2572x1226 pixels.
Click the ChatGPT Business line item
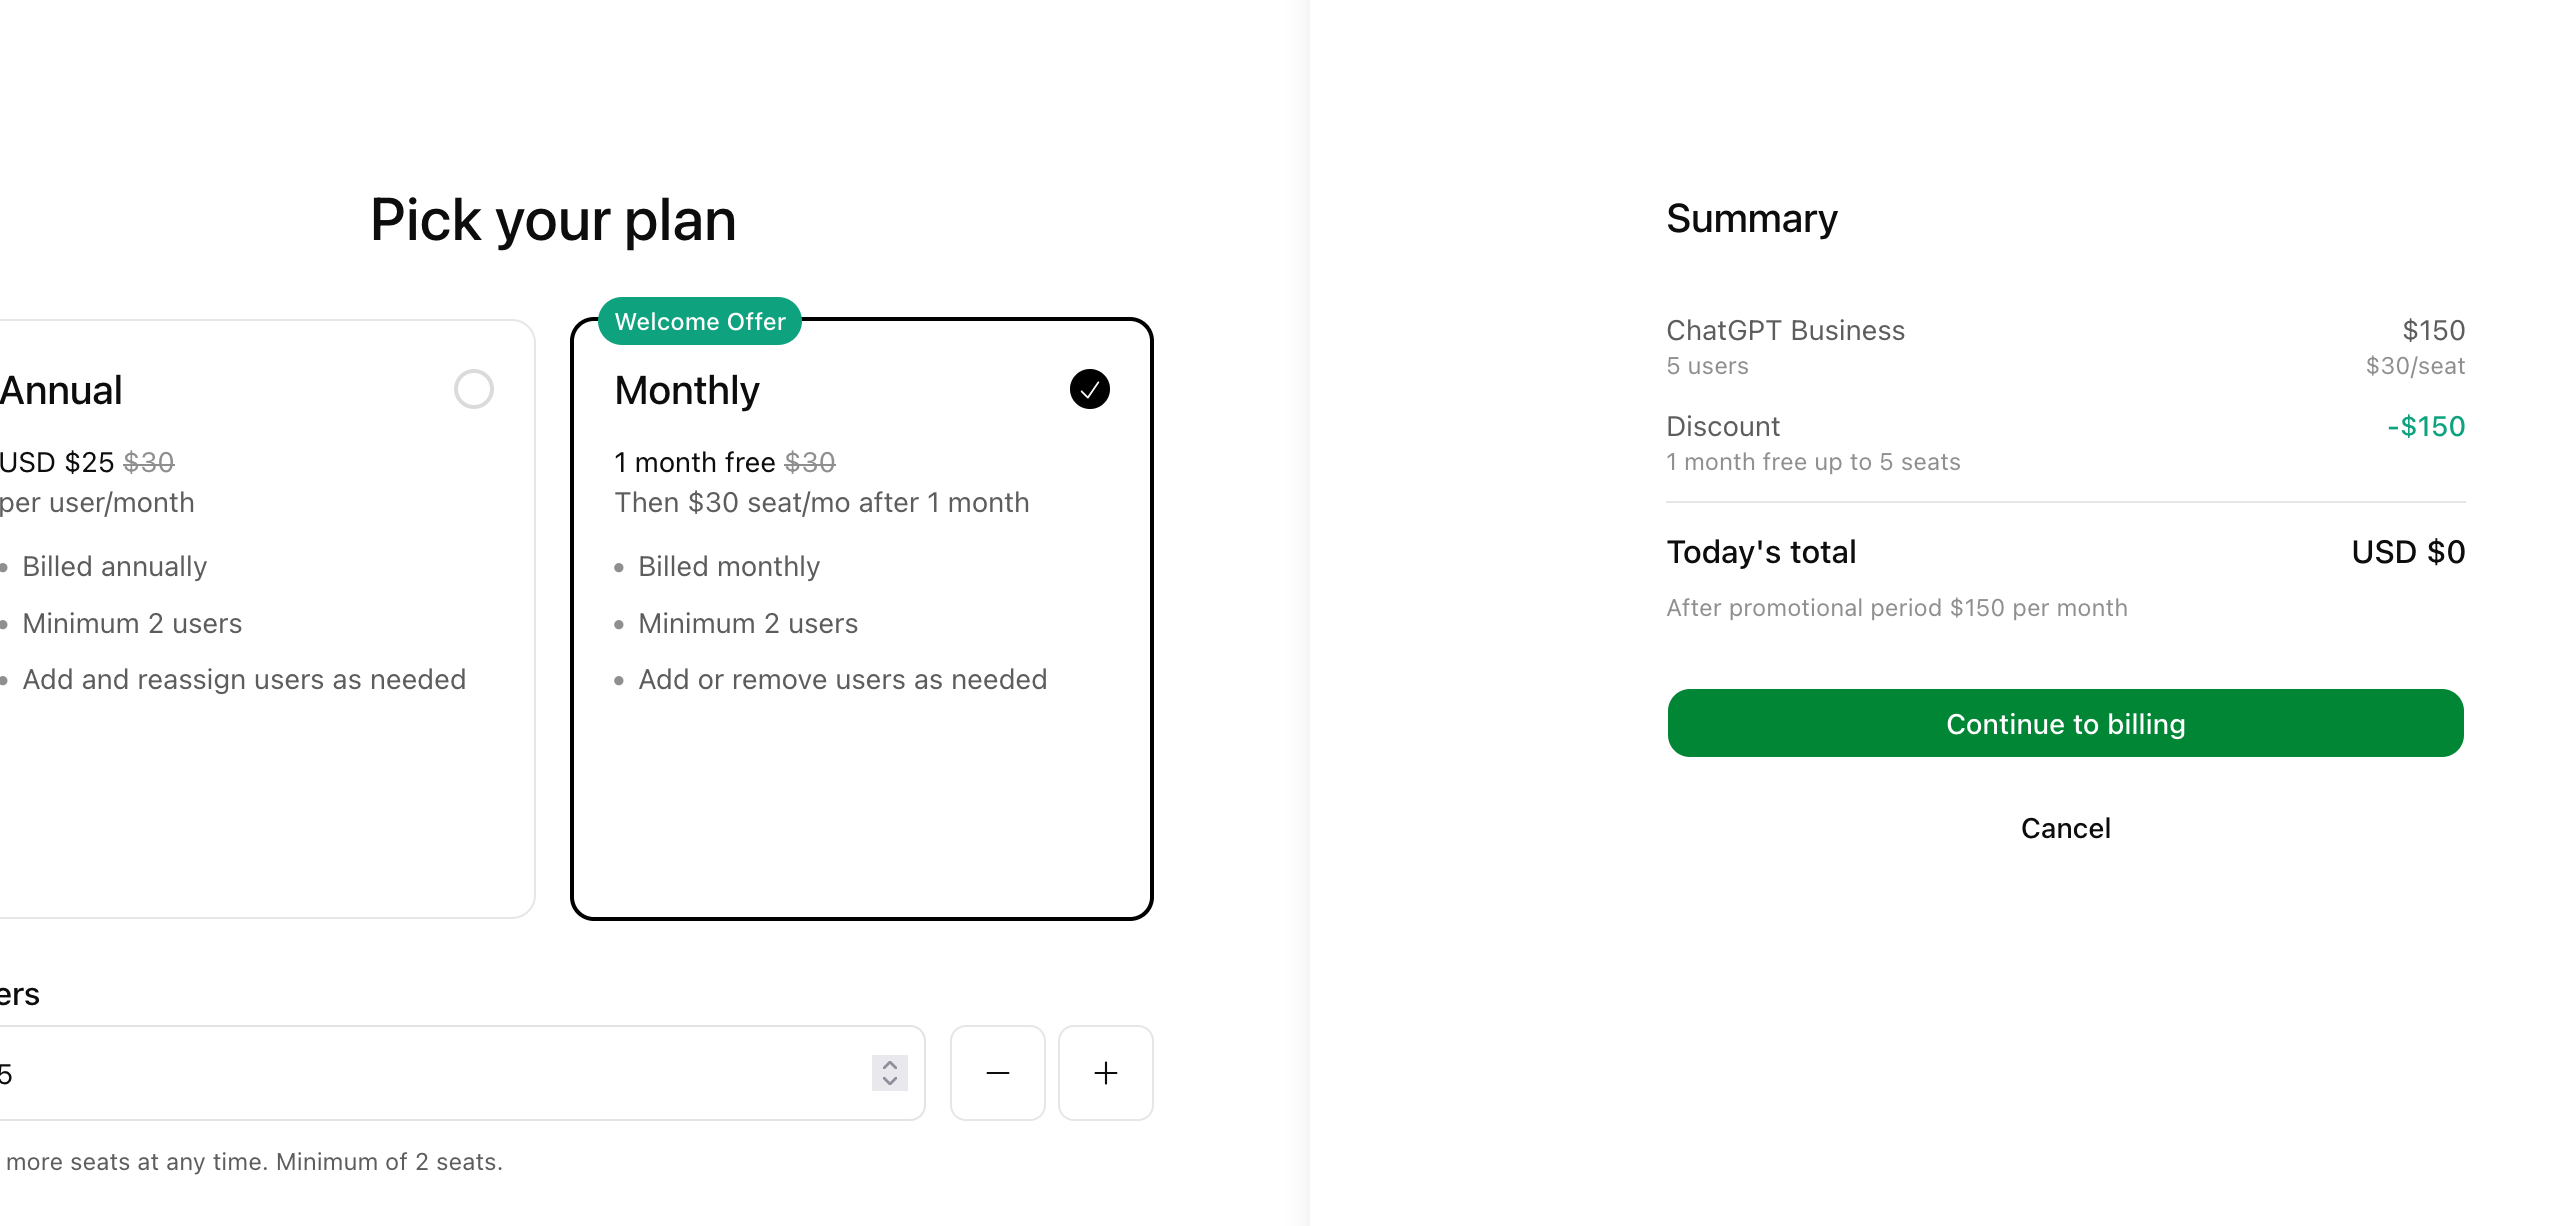pos(1785,330)
